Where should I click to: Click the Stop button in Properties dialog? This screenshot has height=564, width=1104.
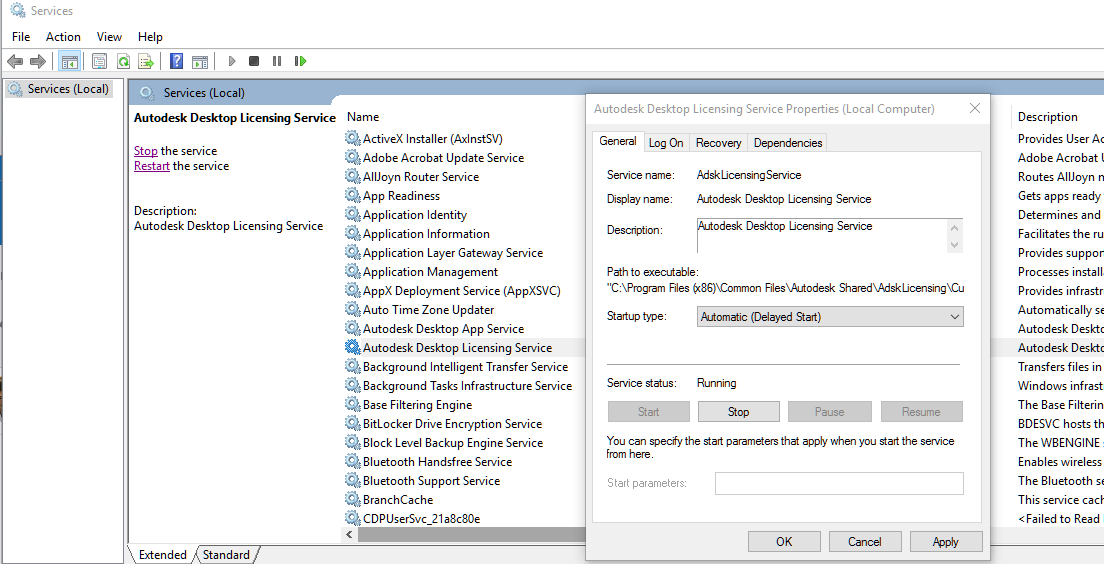pyautogui.click(x=739, y=412)
